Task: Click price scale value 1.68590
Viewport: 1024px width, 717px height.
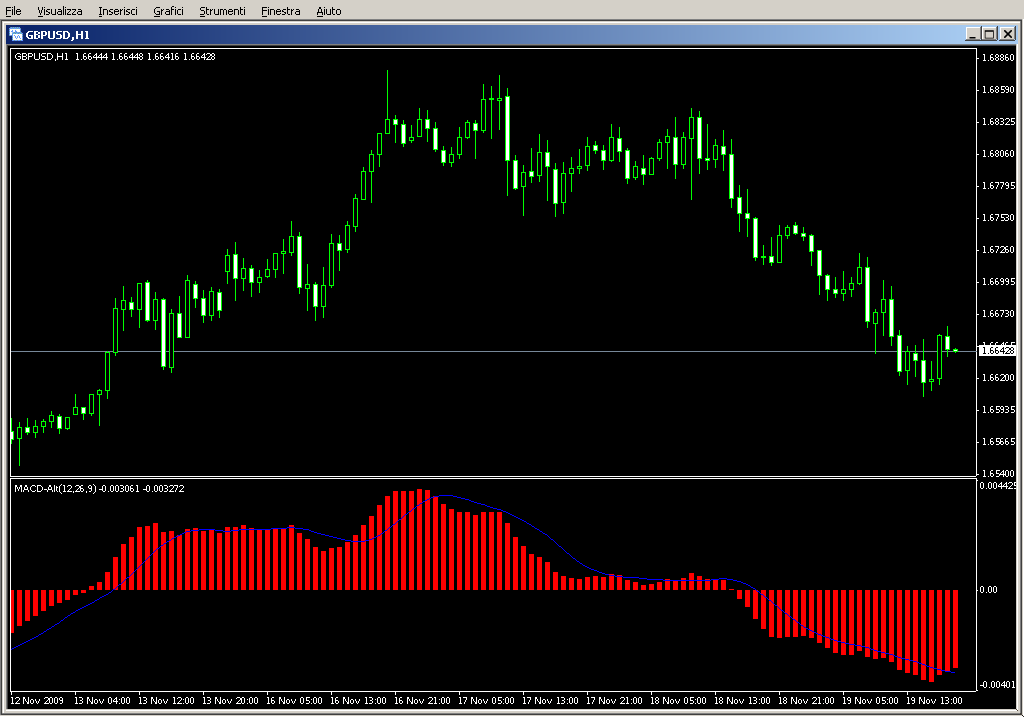Action: (x=999, y=89)
